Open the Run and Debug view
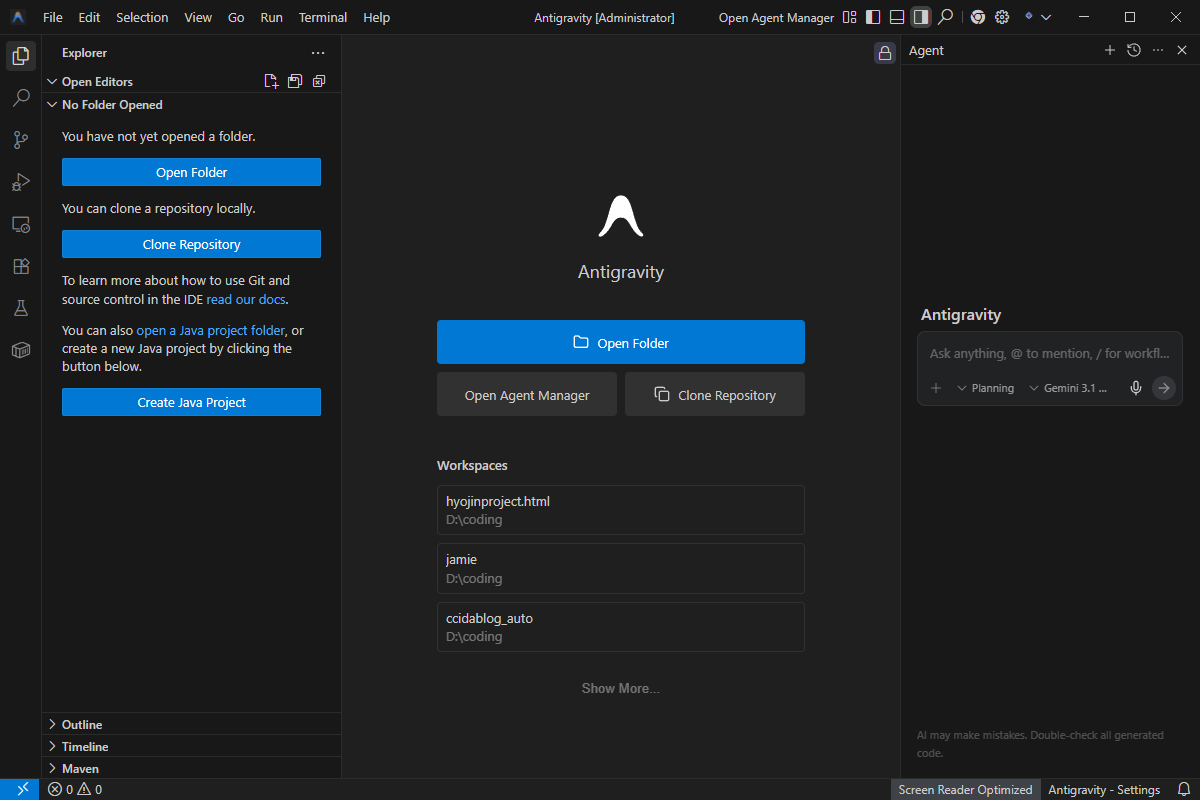1200x800 pixels. (x=20, y=182)
